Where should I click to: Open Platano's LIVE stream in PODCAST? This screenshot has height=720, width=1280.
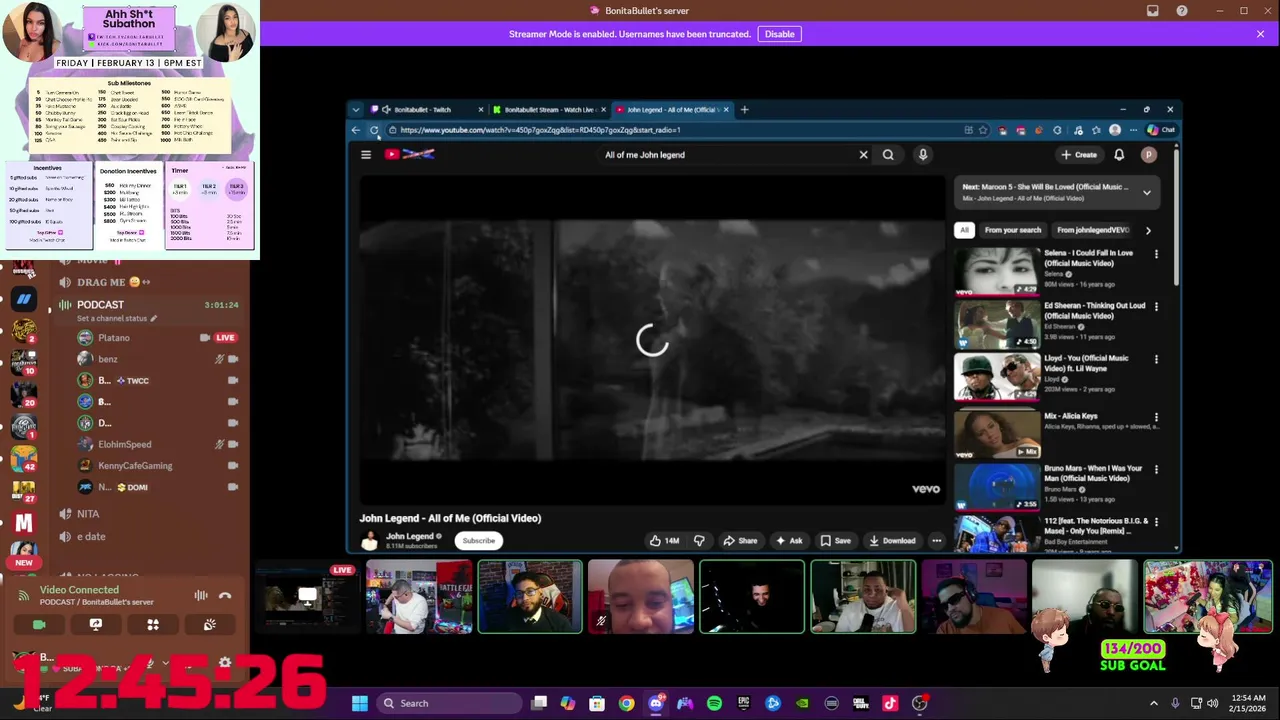[x=225, y=338]
